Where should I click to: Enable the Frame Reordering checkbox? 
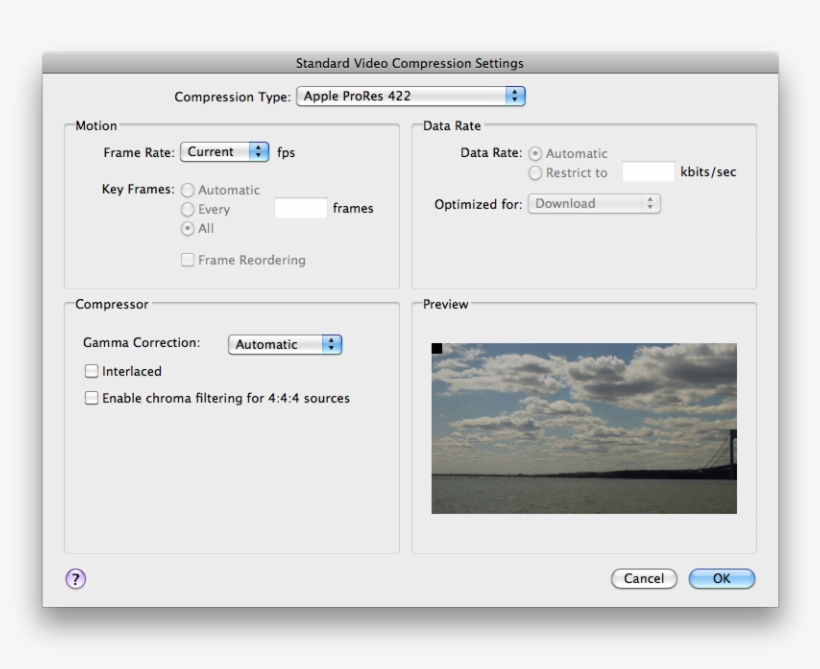click(x=187, y=260)
